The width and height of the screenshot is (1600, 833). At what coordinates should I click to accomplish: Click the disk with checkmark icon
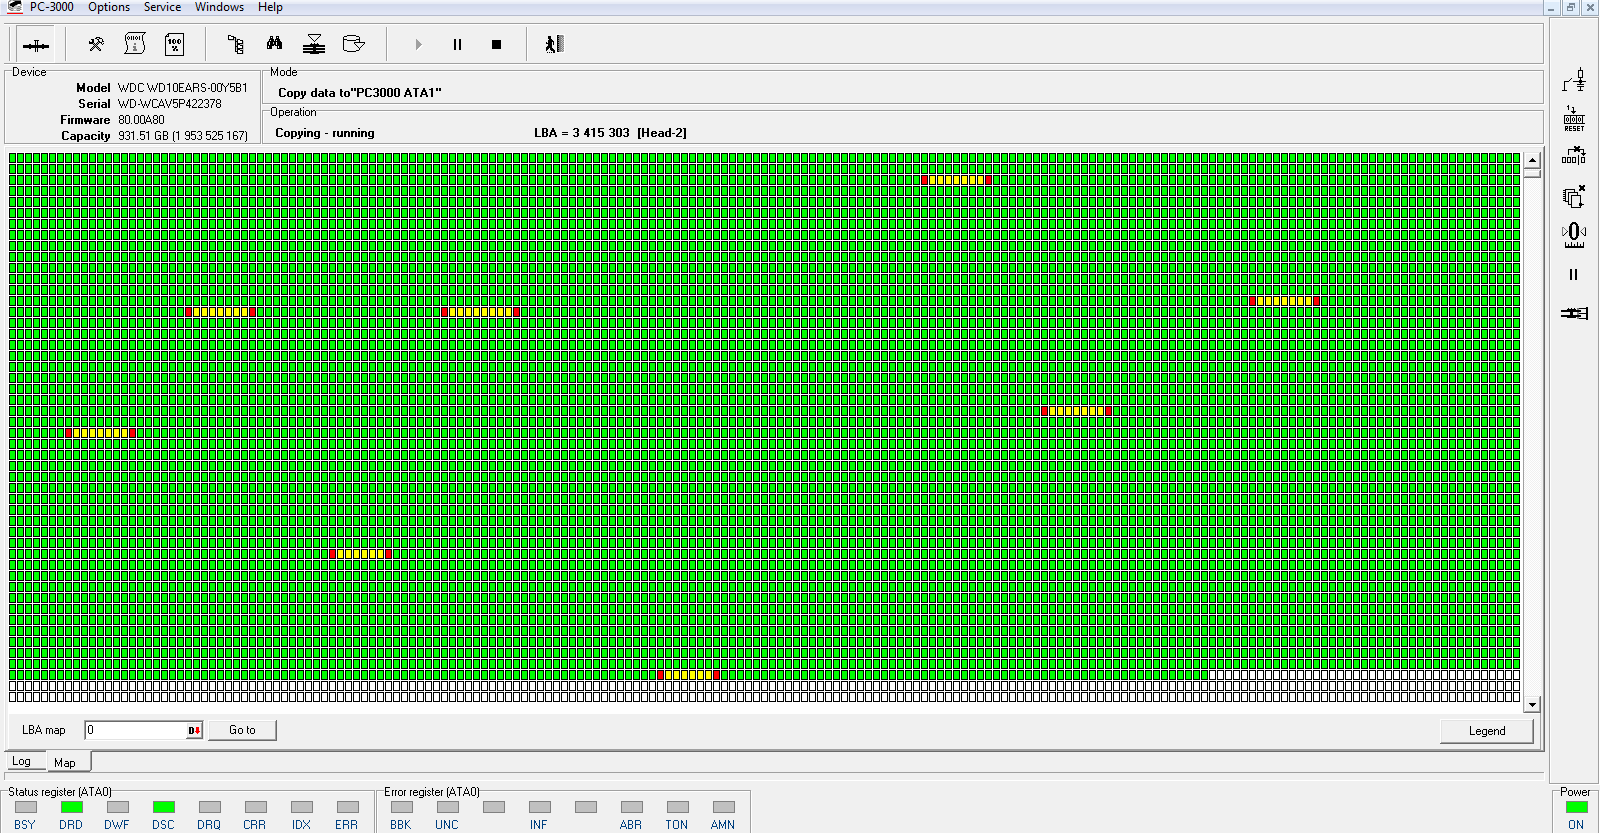point(353,44)
